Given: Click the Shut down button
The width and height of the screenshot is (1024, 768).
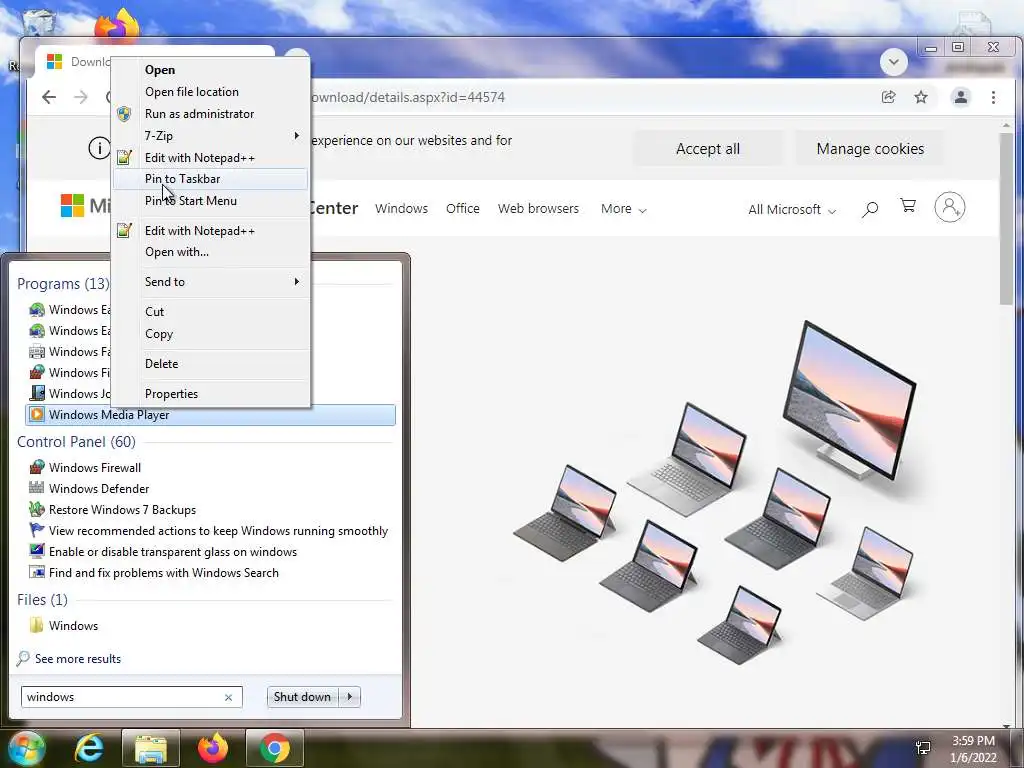Looking at the screenshot, I should (302, 697).
